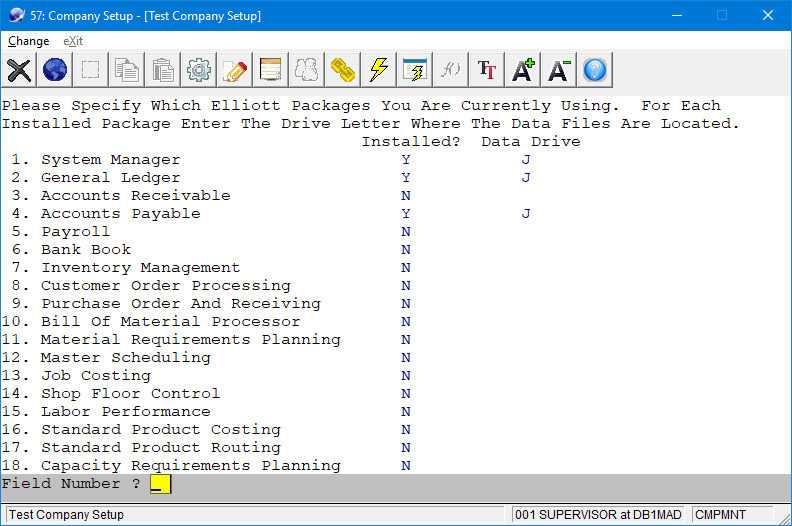Click the blue globe toolbar icon
Screen dimensions: 792x526
click(x=55, y=70)
